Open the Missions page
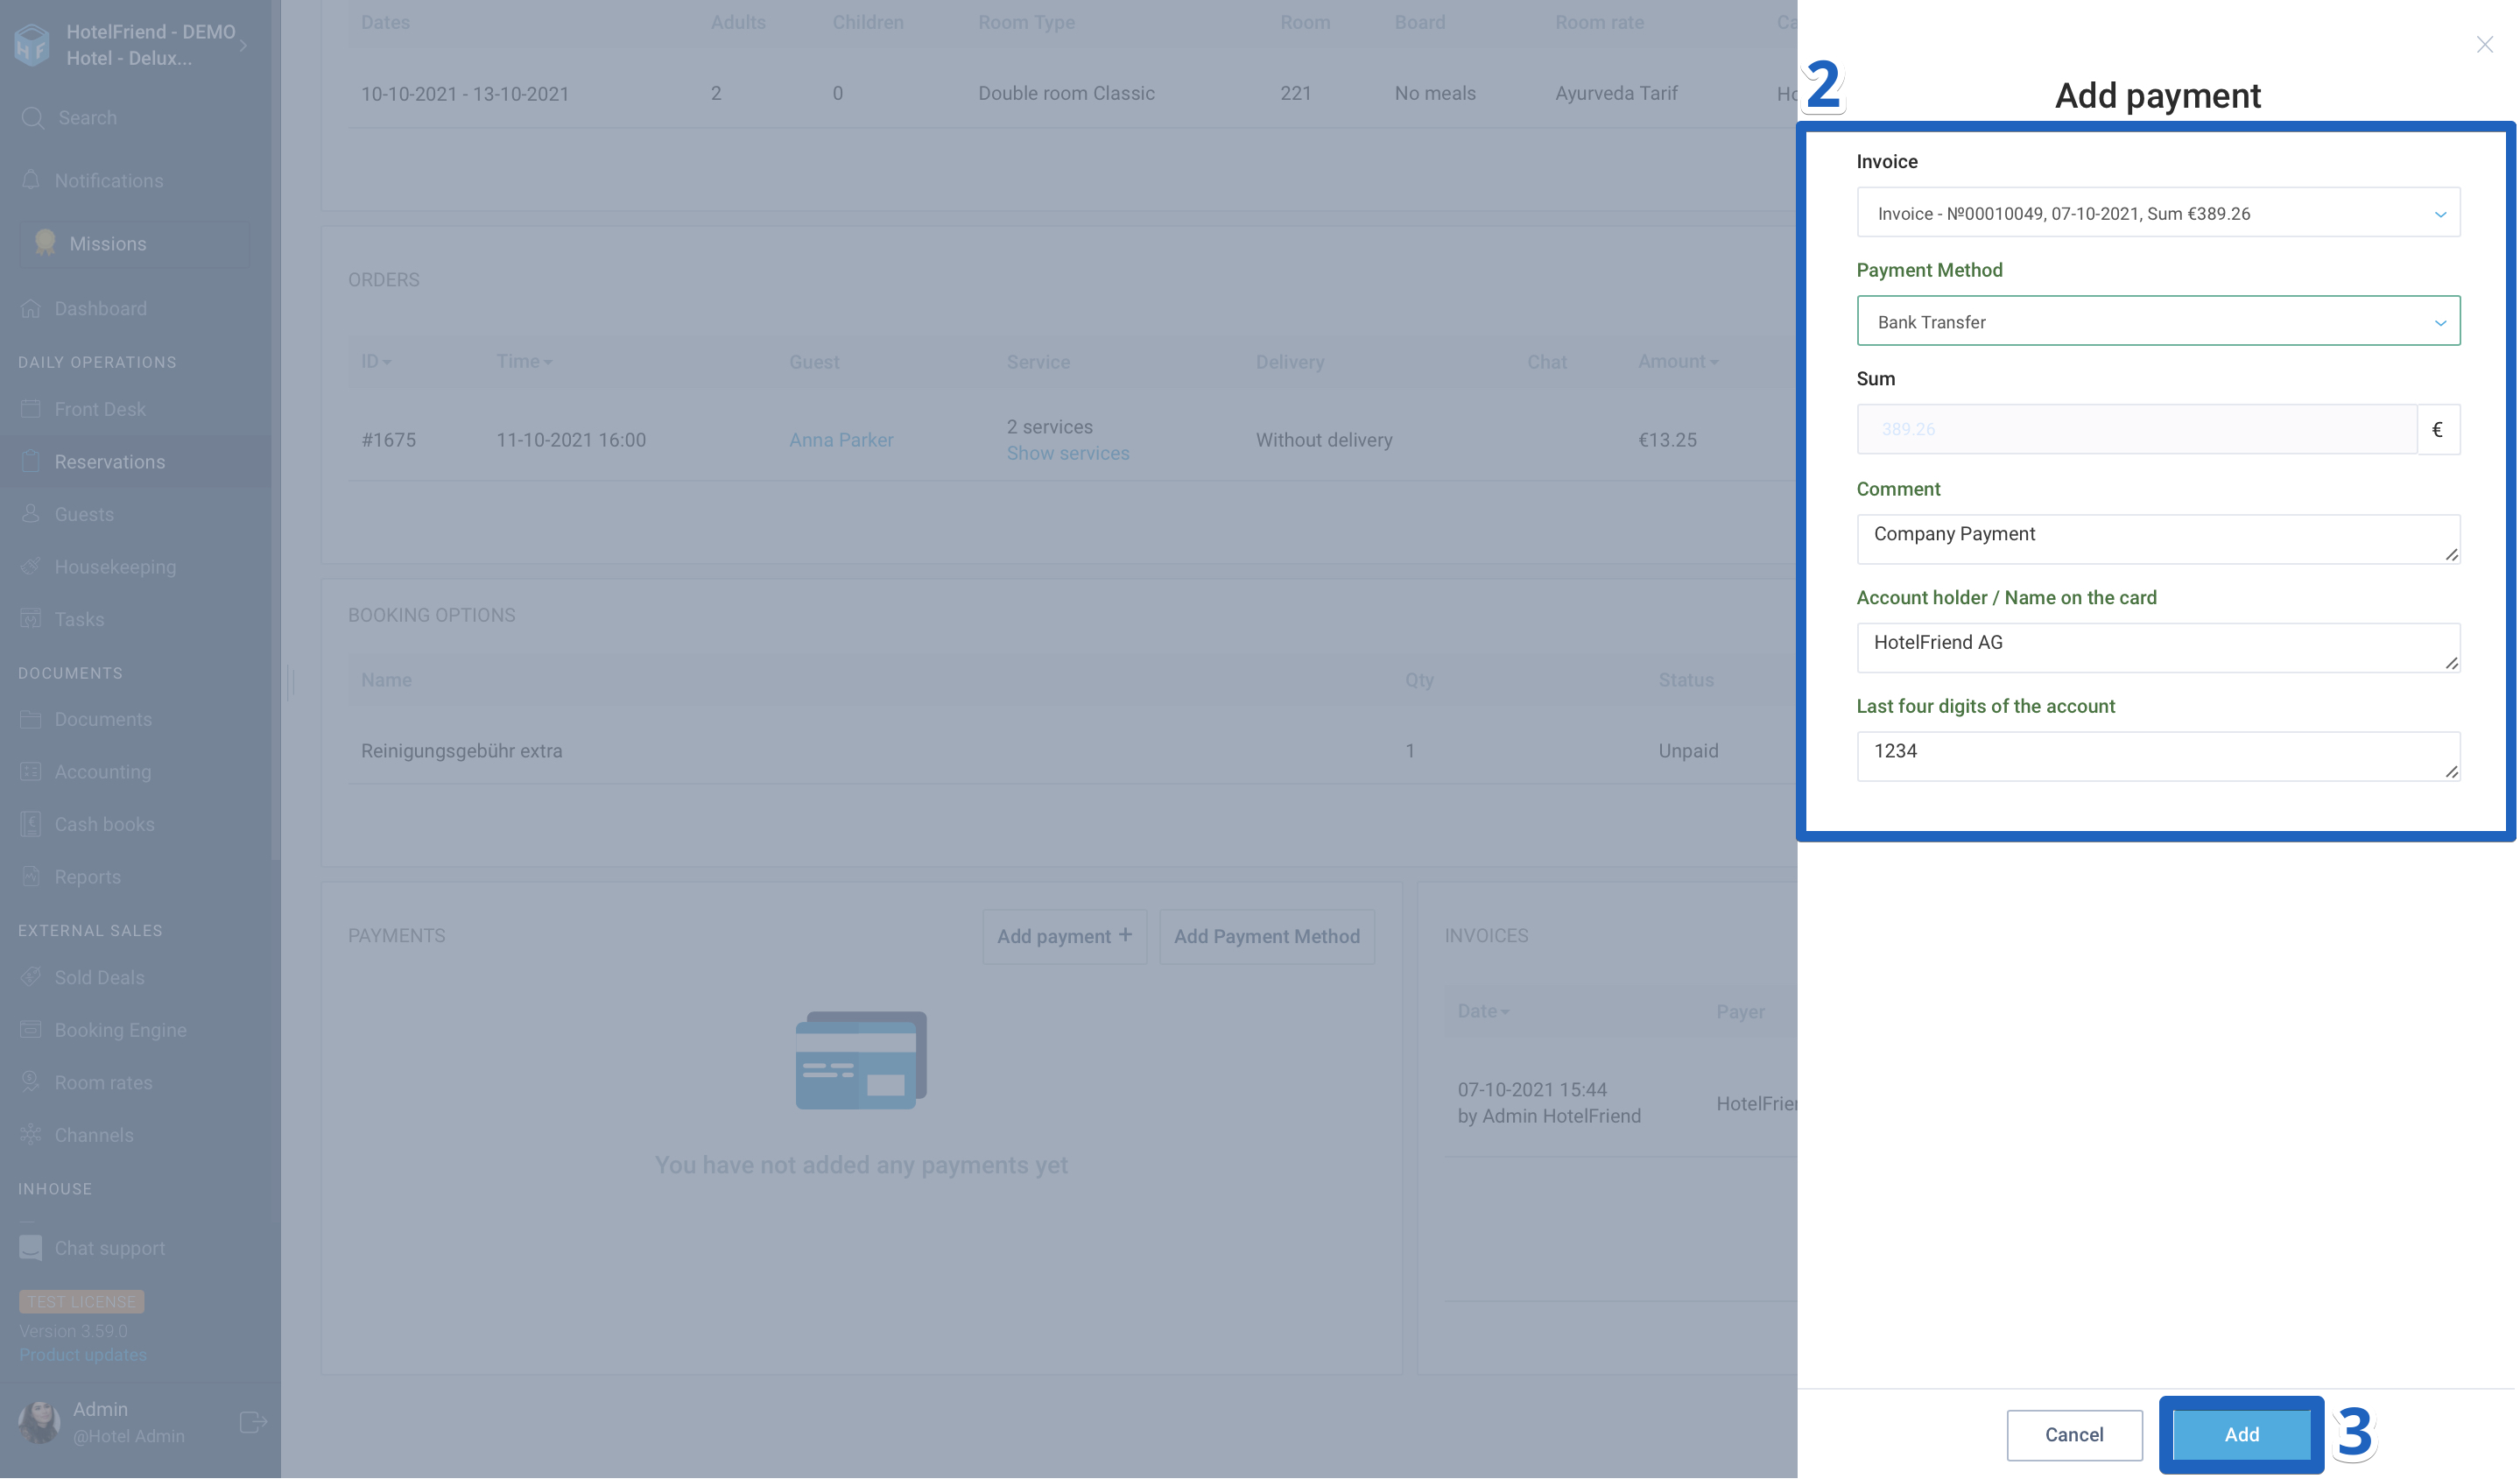The image size is (2520, 1479). point(107,243)
